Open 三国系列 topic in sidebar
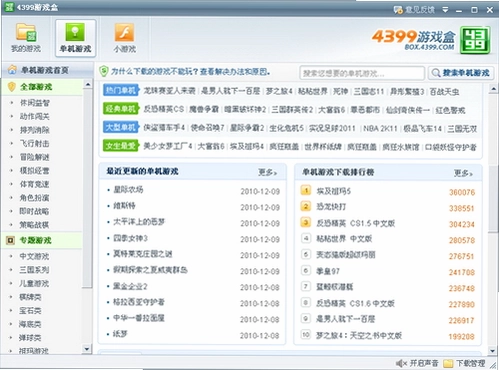Viewport: 499px width, 370px height. pos(34,270)
